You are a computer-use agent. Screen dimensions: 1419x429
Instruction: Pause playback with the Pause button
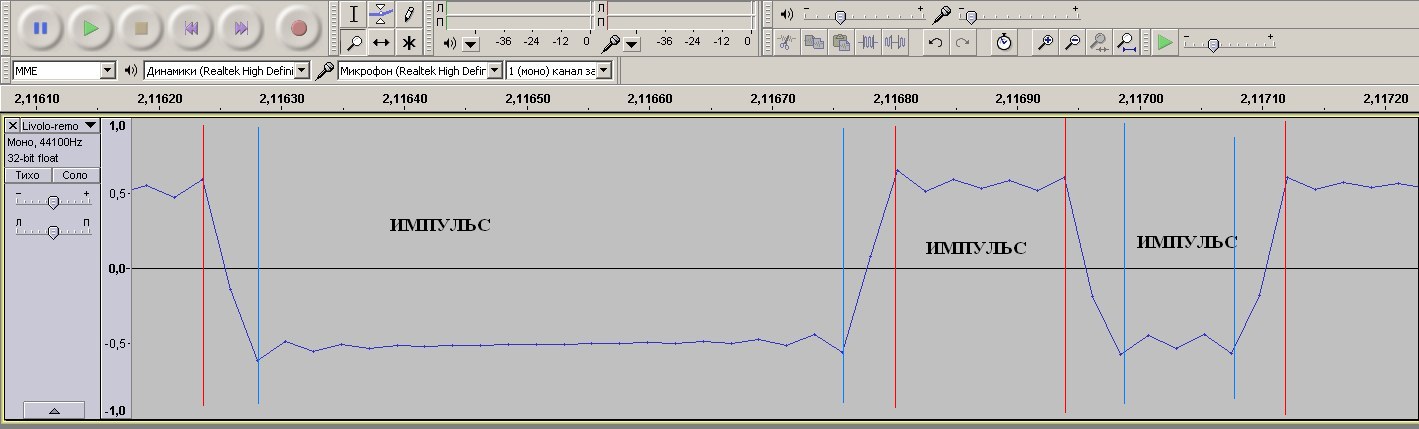pyautogui.click(x=40, y=28)
